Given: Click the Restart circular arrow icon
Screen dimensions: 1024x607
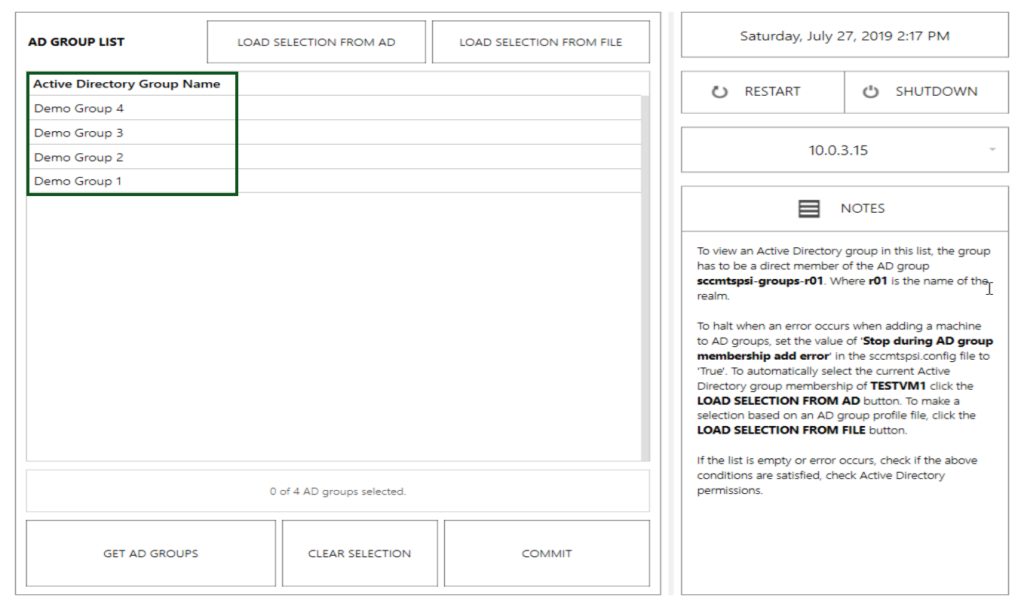Looking at the screenshot, I should pyautogui.click(x=719, y=92).
